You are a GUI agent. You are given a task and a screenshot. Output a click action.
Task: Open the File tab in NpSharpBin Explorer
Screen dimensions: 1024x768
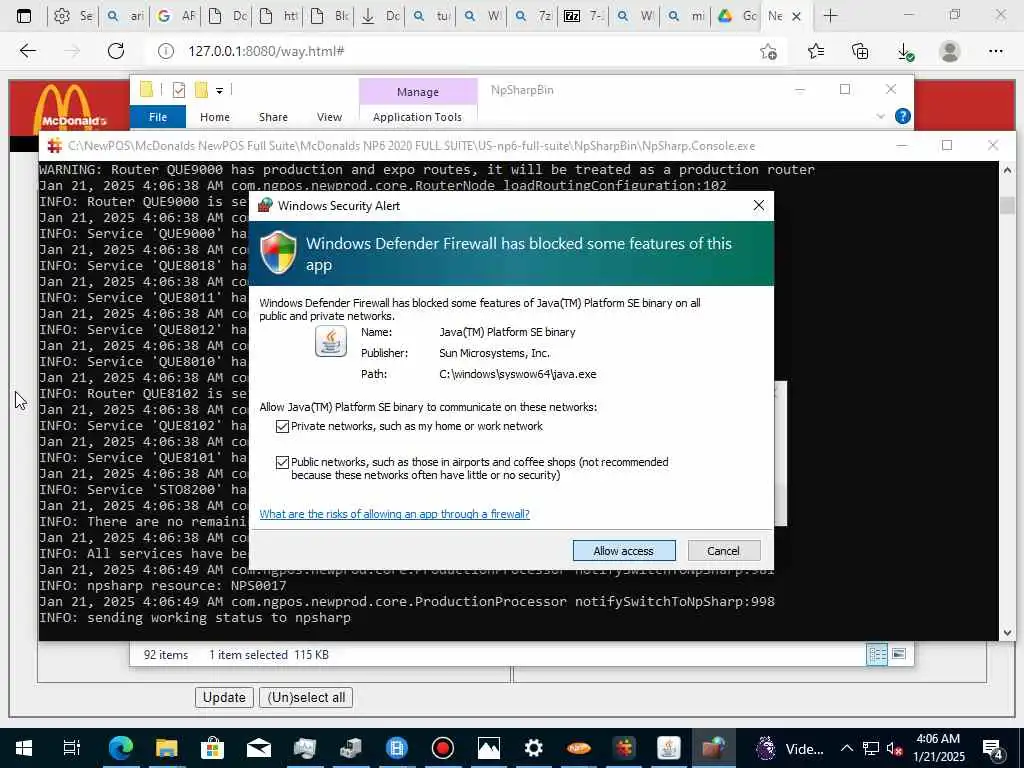point(157,117)
